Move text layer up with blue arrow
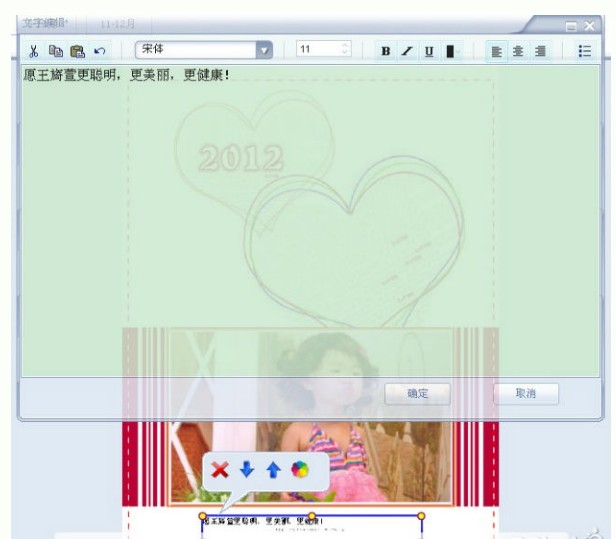 point(273,469)
